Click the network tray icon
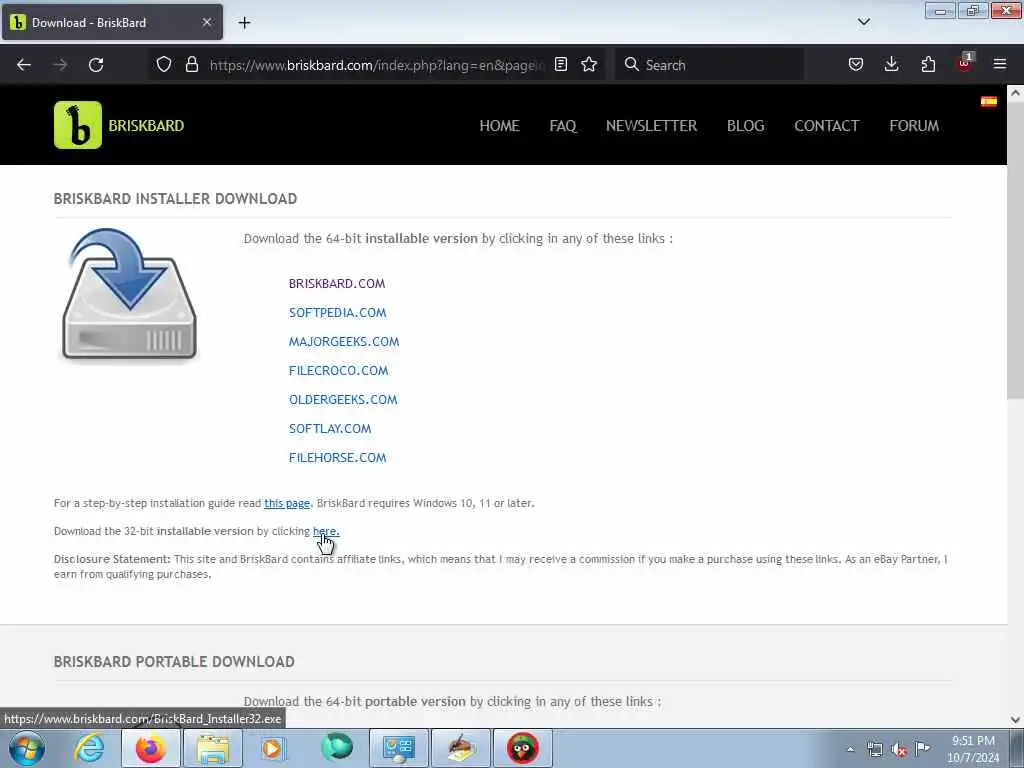The width and height of the screenshot is (1024, 768). click(x=874, y=749)
